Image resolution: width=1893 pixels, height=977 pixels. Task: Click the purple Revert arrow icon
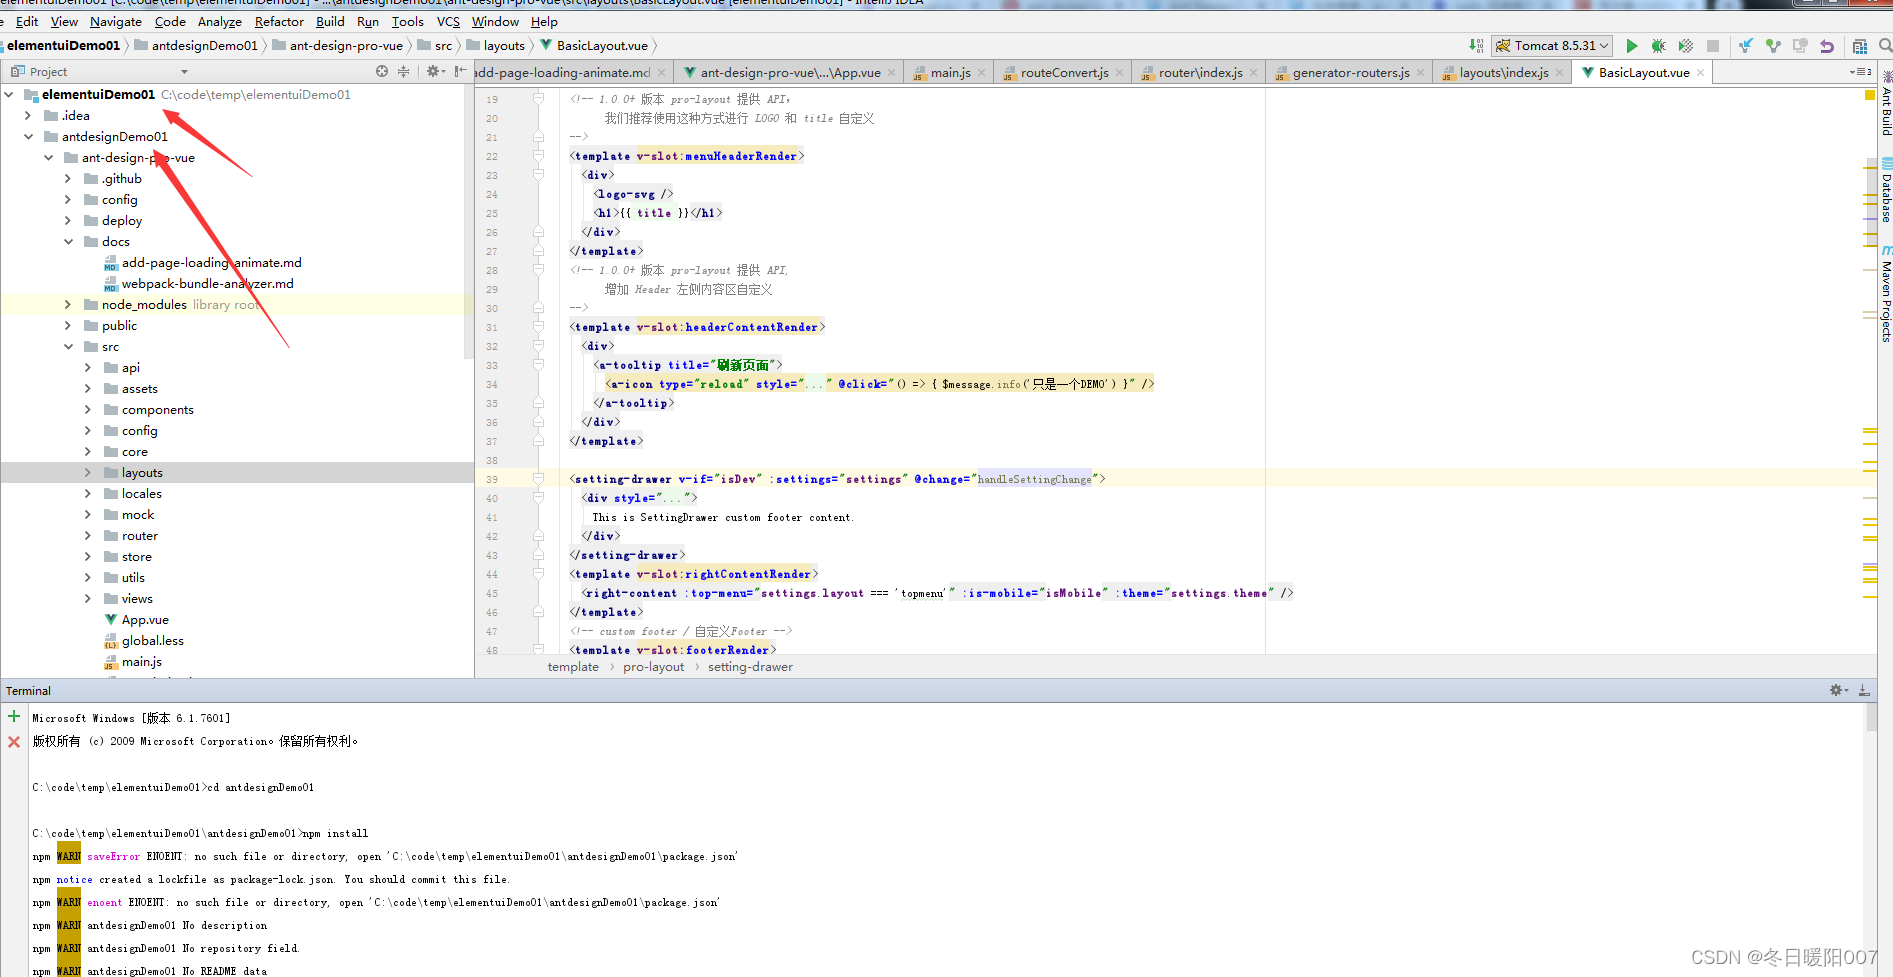[x=1827, y=46]
